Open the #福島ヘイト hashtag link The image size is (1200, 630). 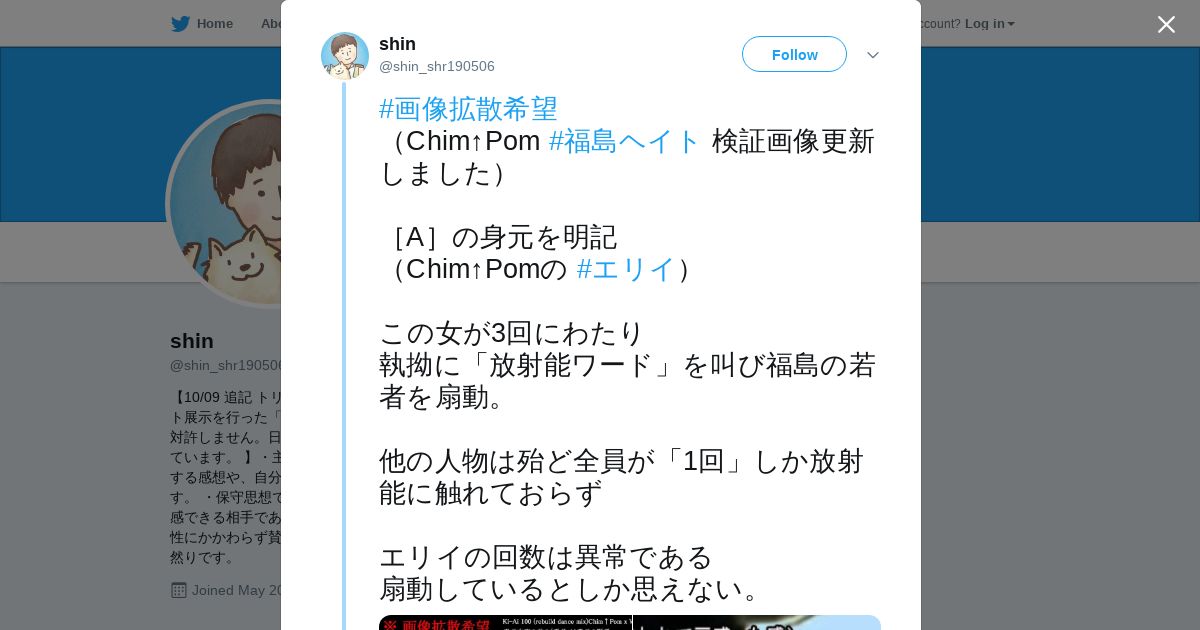click(x=625, y=141)
